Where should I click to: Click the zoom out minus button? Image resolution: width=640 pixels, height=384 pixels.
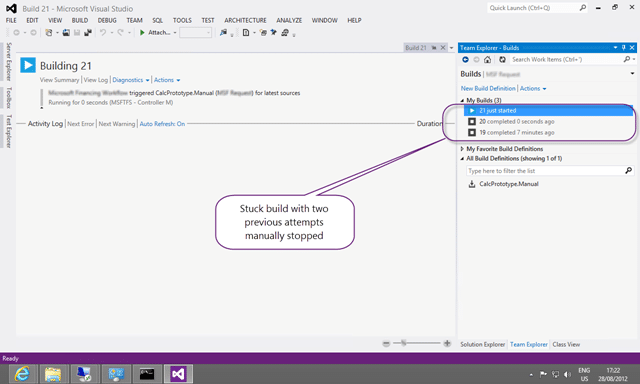tap(386, 344)
